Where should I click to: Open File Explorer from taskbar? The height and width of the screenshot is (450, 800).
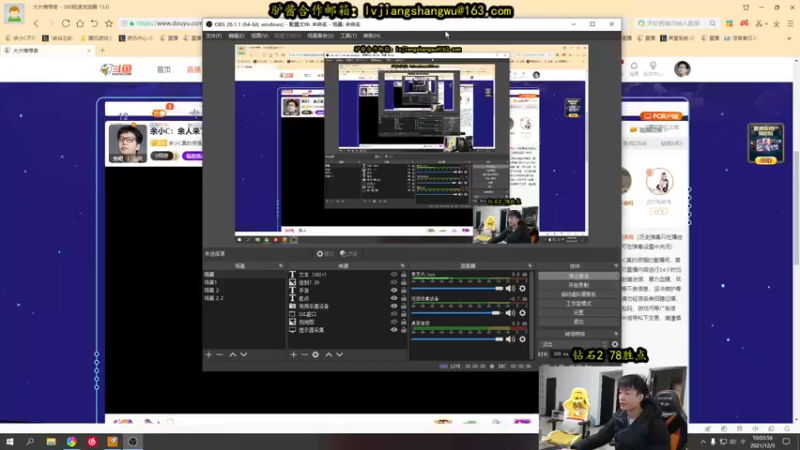(51, 442)
